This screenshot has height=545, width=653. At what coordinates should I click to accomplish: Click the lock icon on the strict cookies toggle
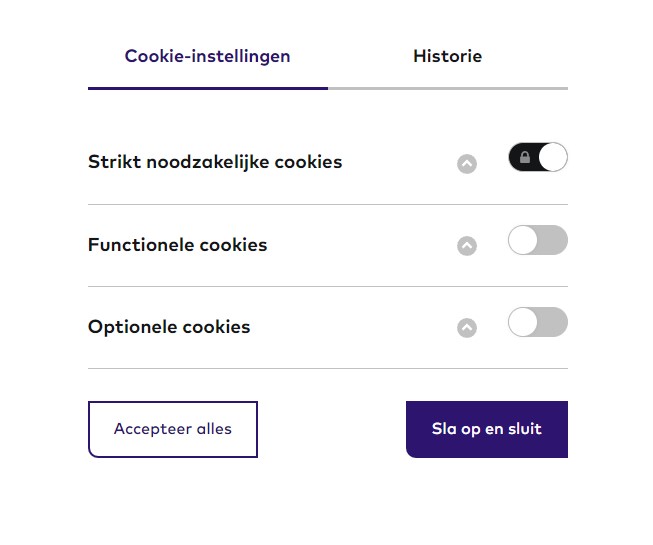(525, 158)
